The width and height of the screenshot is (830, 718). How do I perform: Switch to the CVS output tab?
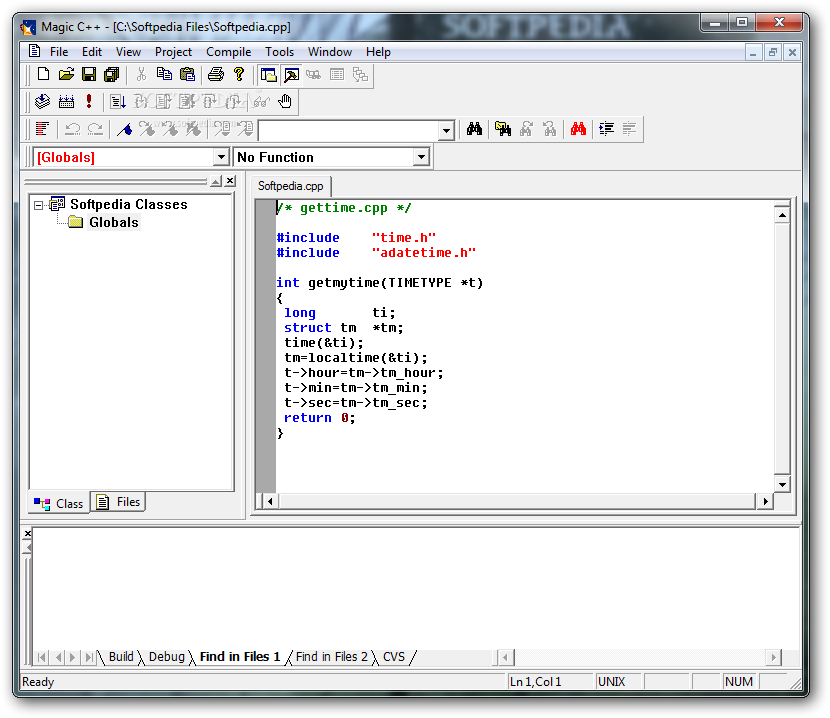point(393,657)
